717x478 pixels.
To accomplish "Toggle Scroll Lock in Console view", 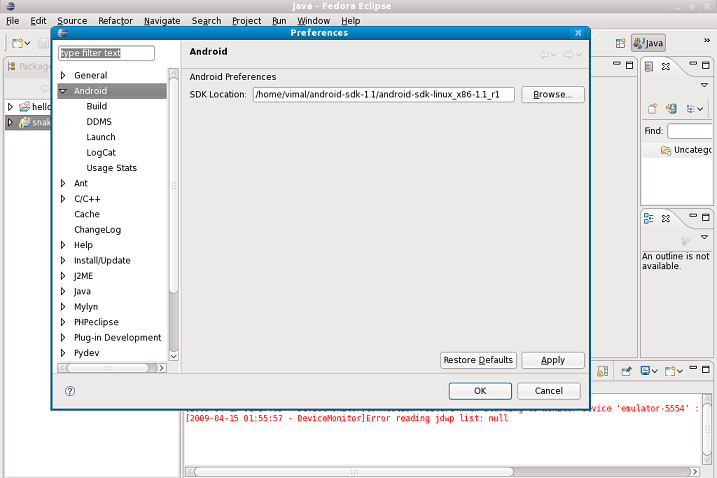I will tap(602, 371).
